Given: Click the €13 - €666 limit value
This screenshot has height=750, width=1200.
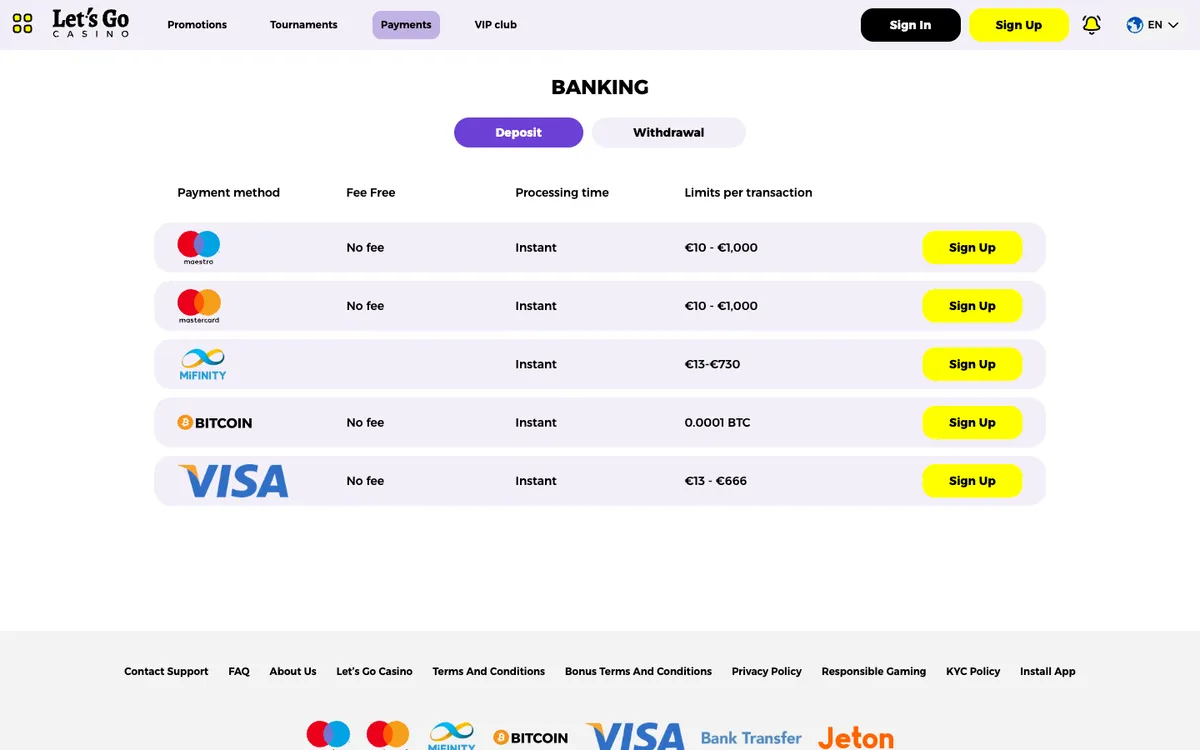Looking at the screenshot, I should click(716, 481).
